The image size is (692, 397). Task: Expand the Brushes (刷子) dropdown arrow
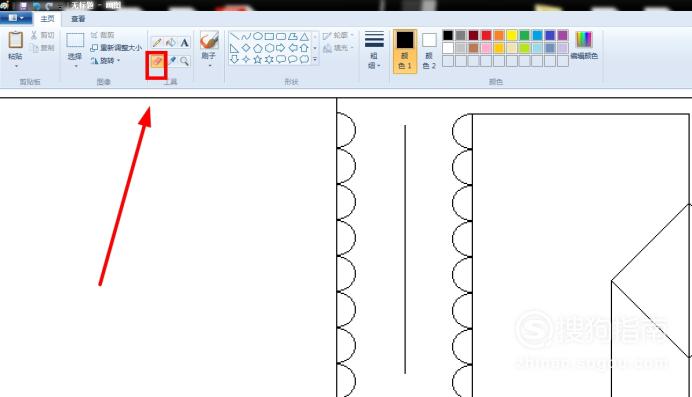tap(210, 66)
